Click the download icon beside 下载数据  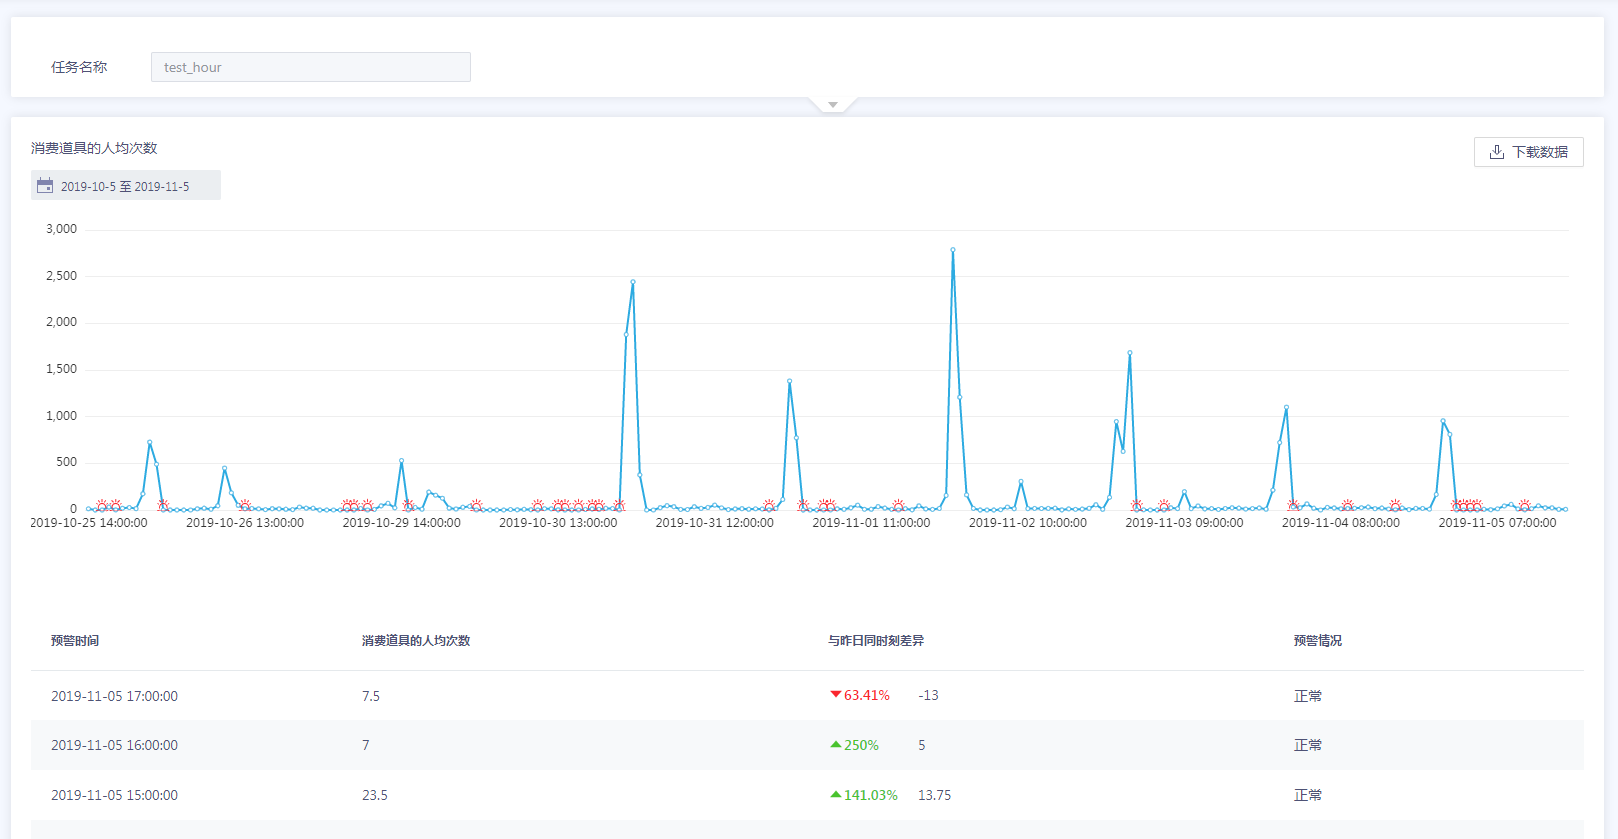pyautogui.click(x=1496, y=152)
